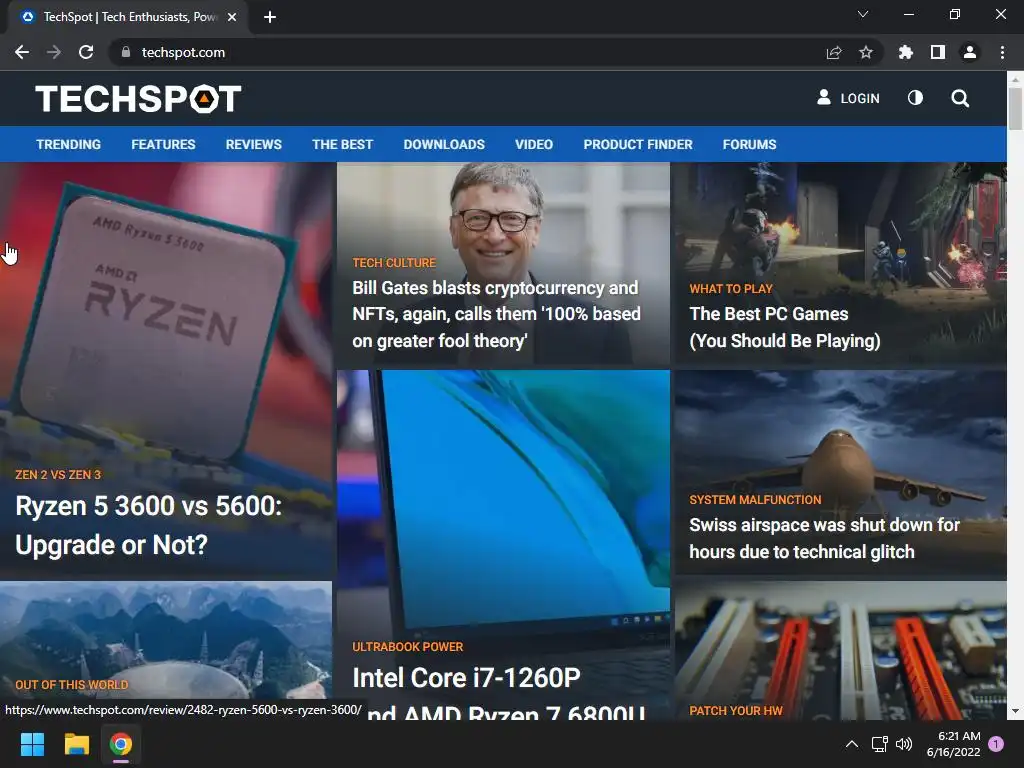Open the Bill Gates cryptocurrency article headline

[x=496, y=314]
